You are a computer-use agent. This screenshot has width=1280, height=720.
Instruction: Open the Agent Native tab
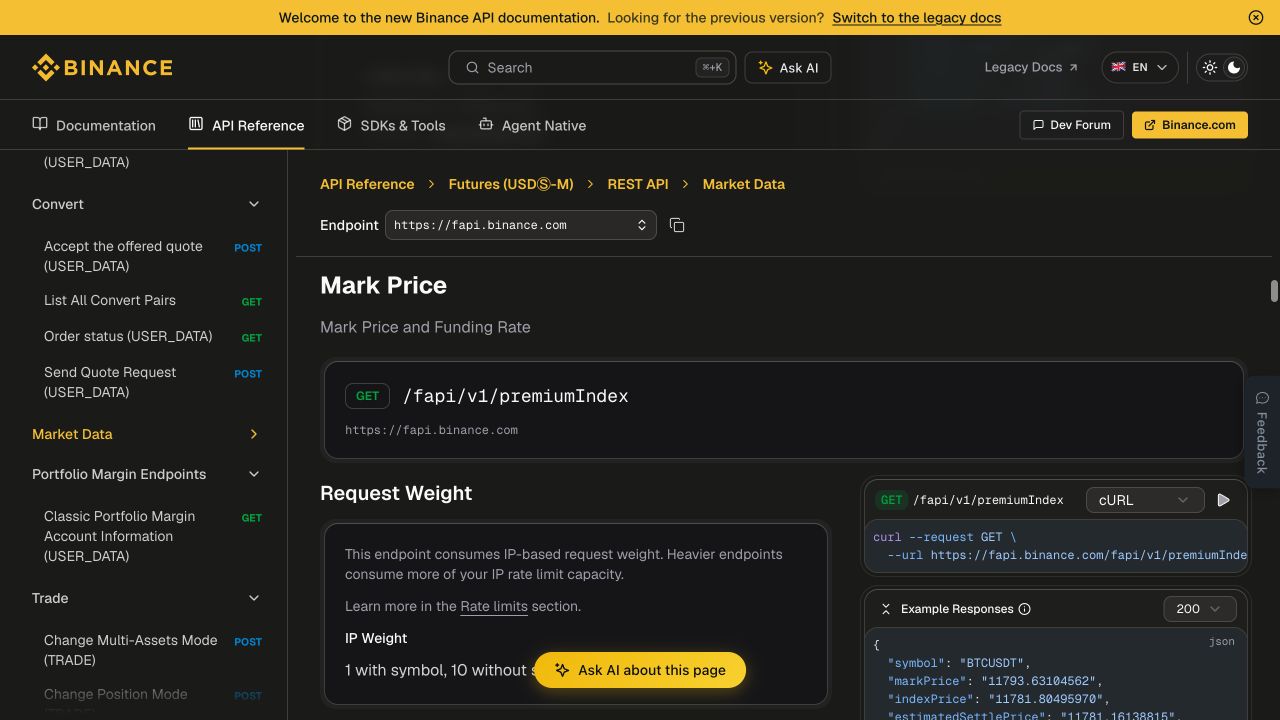tap(532, 125)
